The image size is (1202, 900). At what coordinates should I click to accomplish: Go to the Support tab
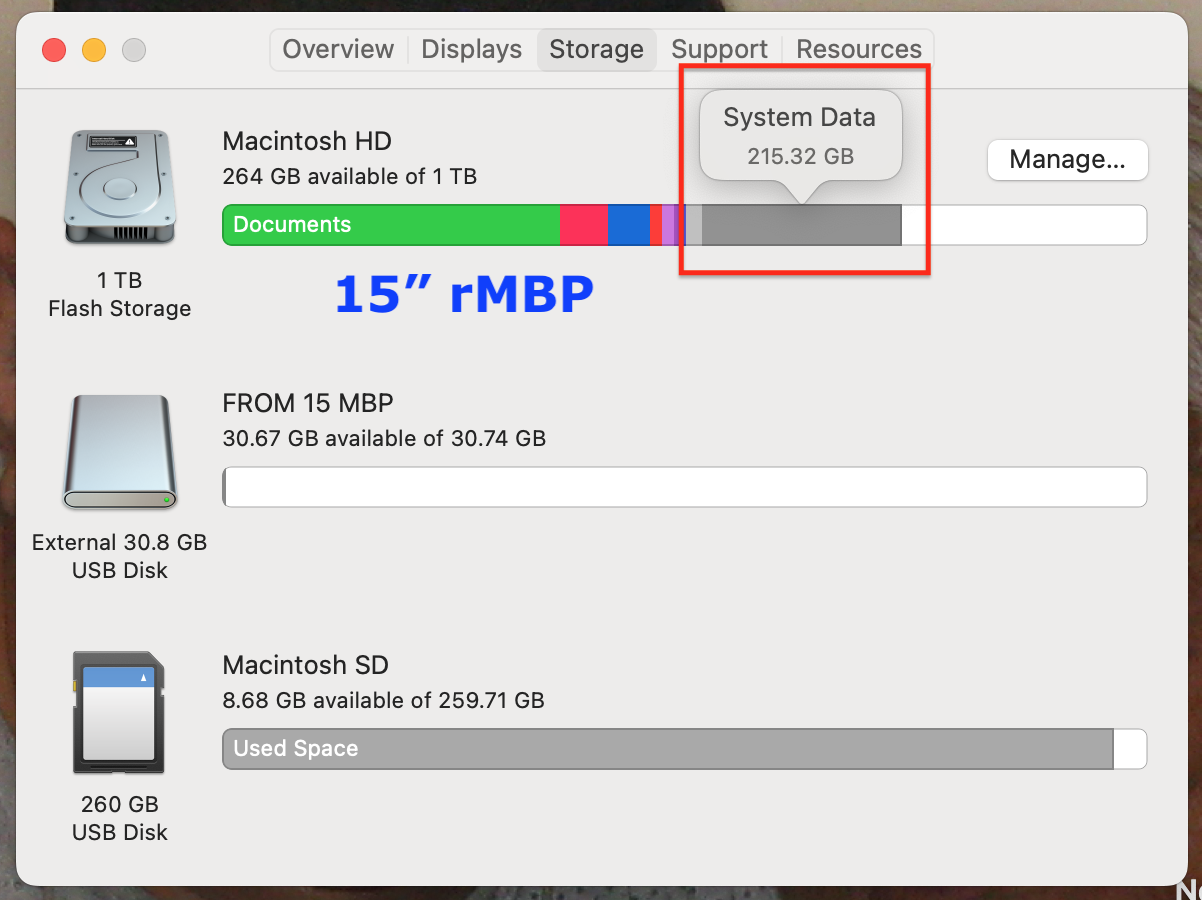719,49
